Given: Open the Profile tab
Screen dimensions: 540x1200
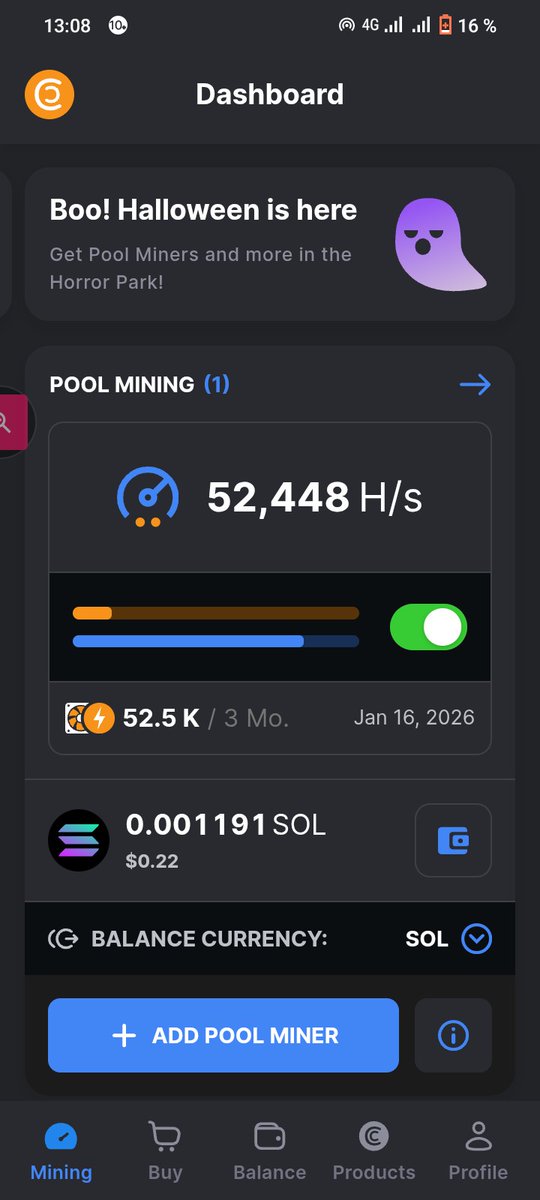Looking at the screenshot, I should tap(478, 1152).
